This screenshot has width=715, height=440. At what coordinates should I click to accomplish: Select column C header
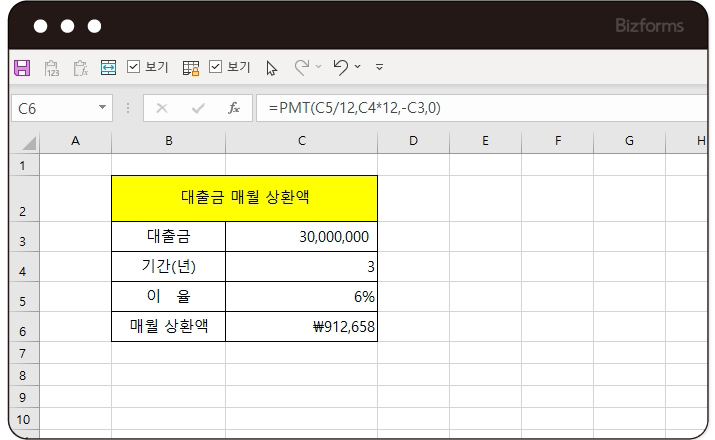tap(301, 141)
